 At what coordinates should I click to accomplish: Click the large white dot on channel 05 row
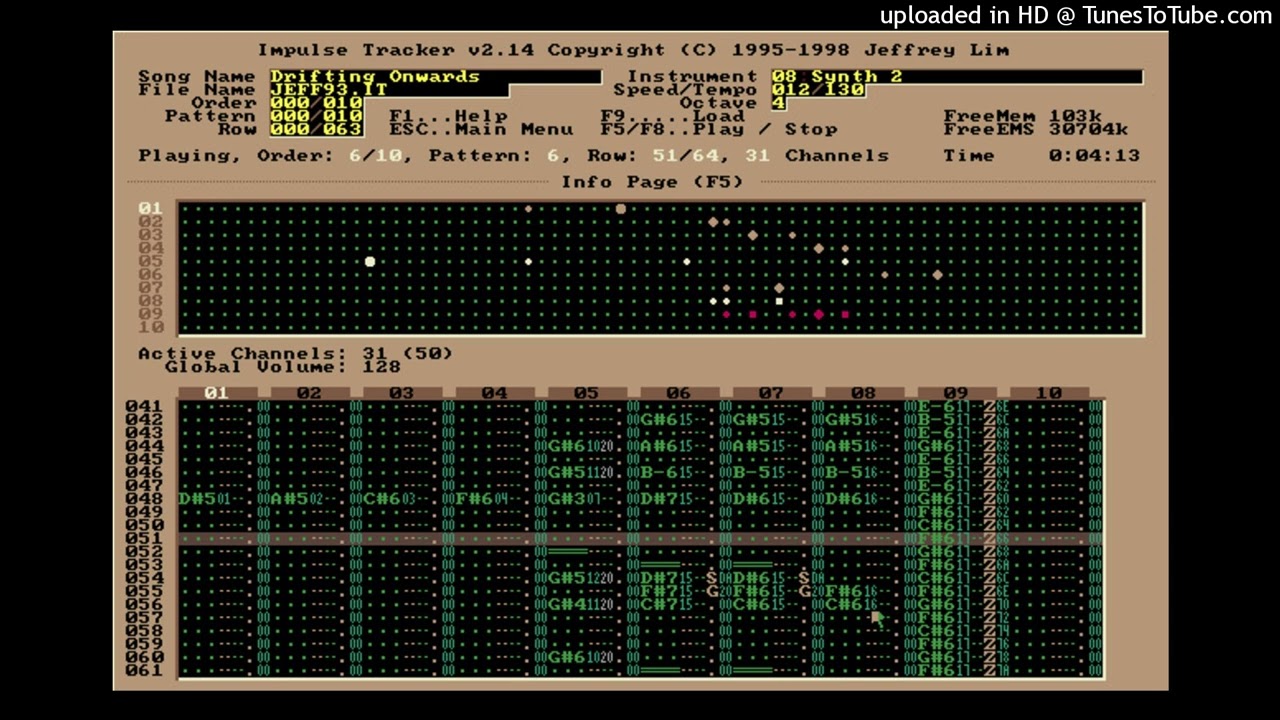click(x=370, y=262)
